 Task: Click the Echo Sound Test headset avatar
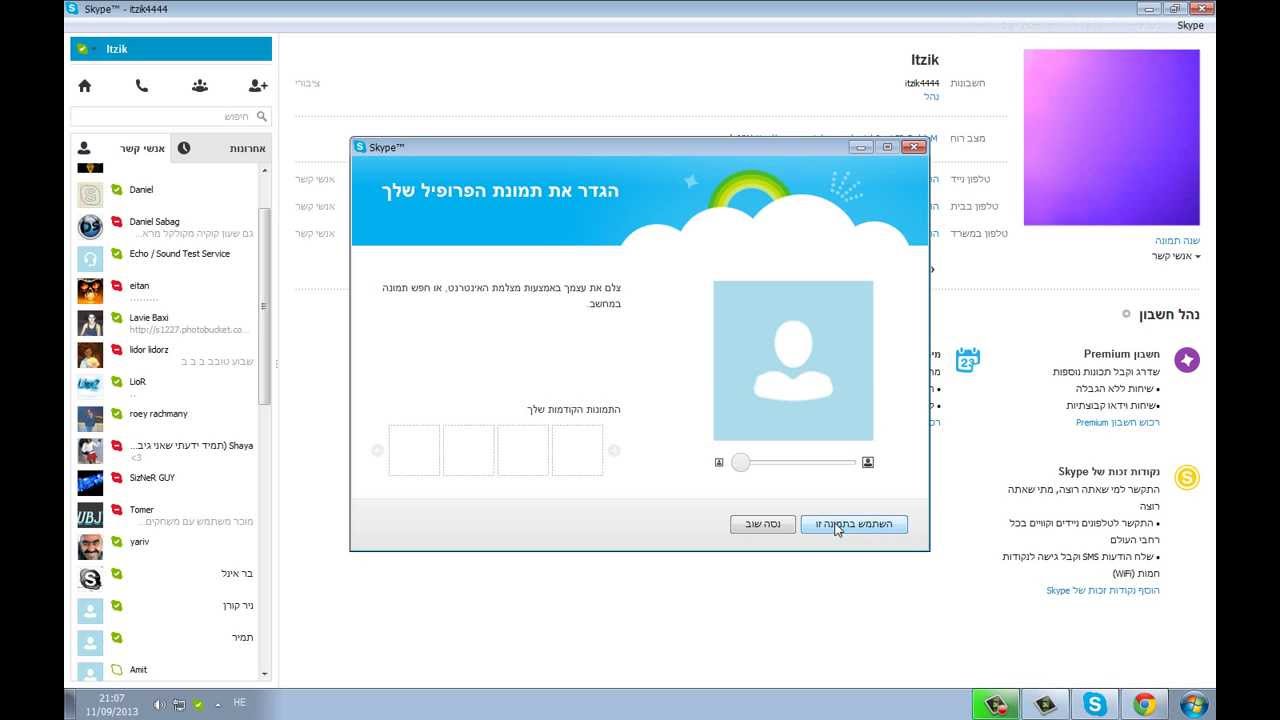point(90,259)
